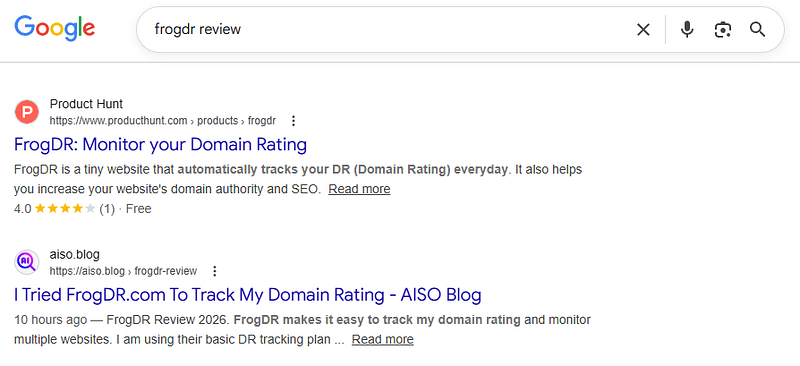Screen dimensions: 800x366
Task: Click Read more on AISO Blog snippet
Action: pos(383,339)
